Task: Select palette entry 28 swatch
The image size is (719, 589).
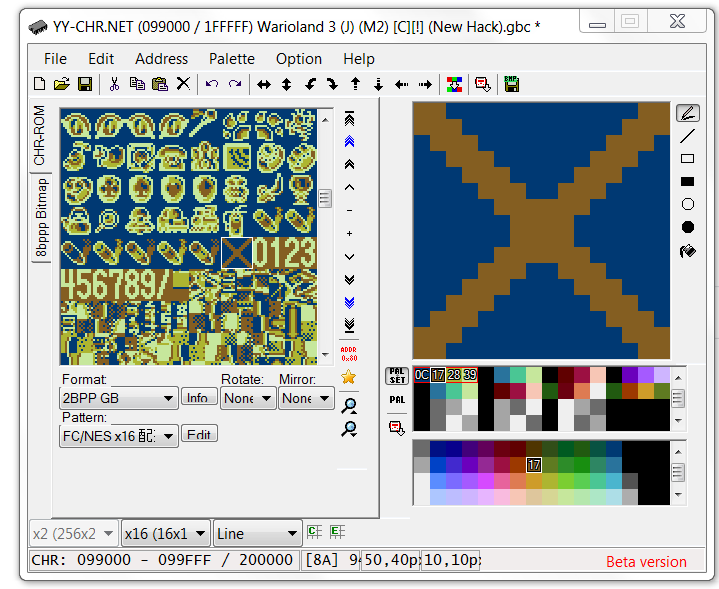Action: tap(454, 375)
